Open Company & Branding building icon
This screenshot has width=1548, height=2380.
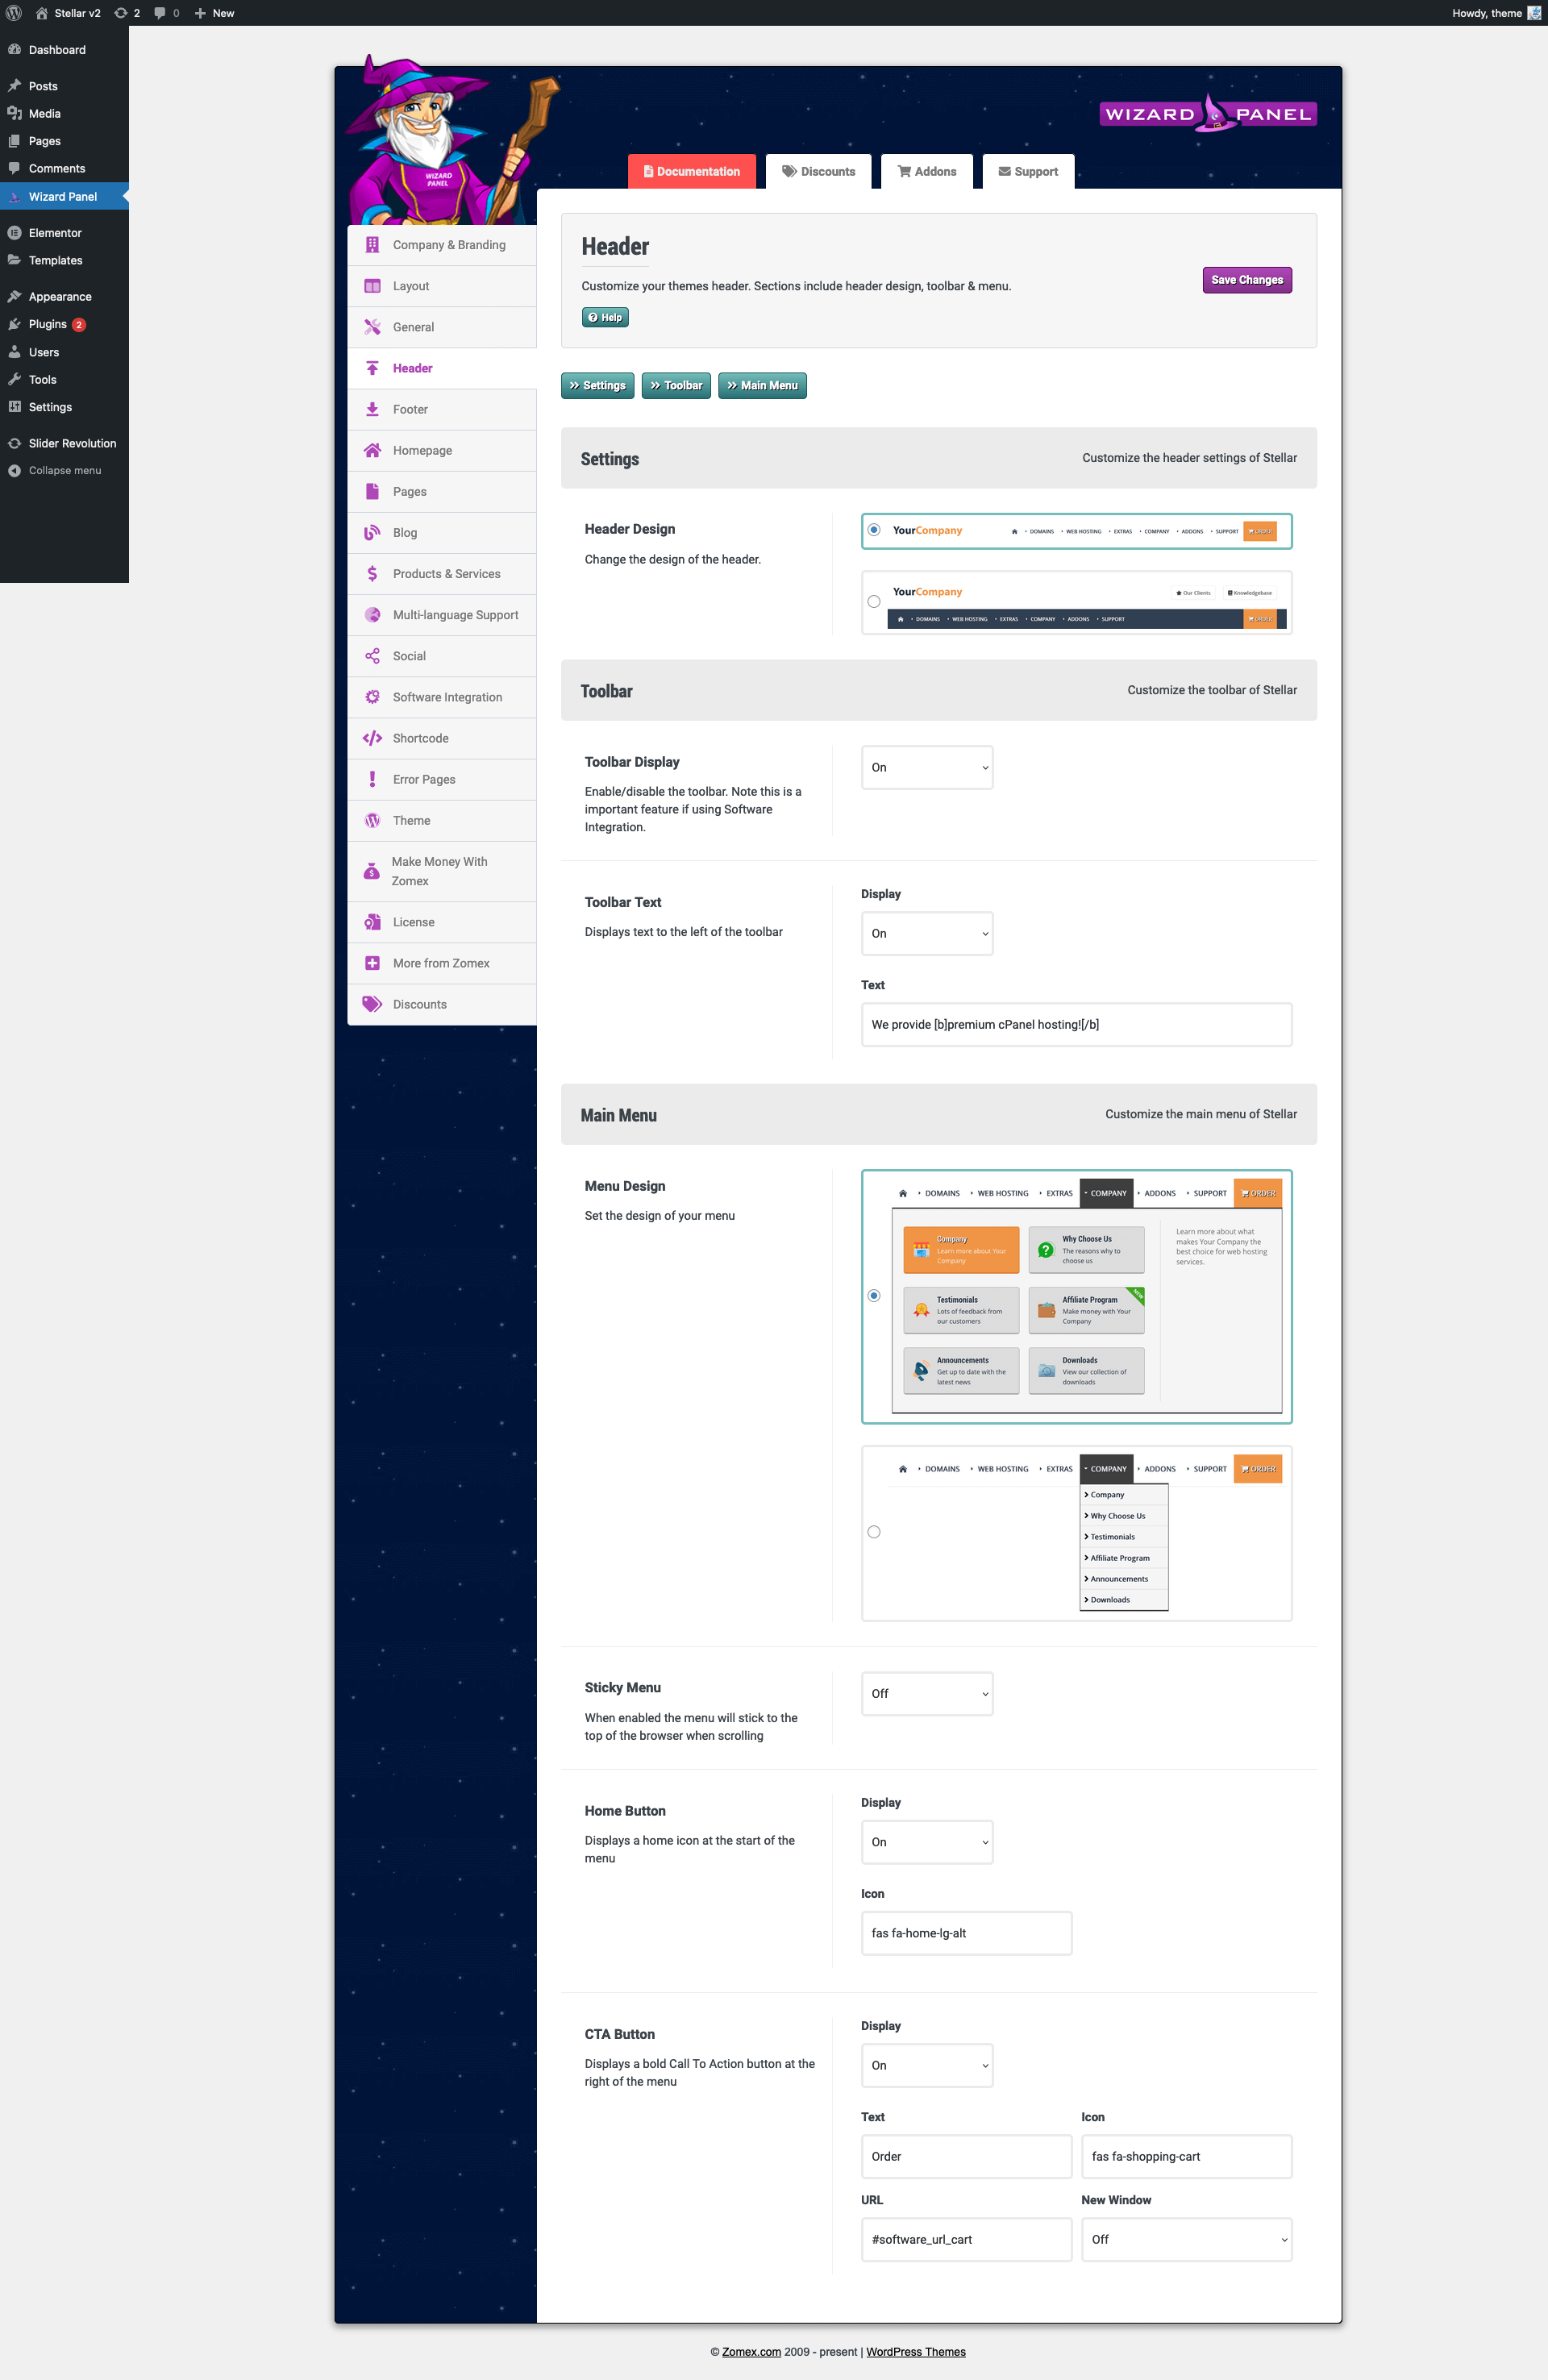(372, 245)
